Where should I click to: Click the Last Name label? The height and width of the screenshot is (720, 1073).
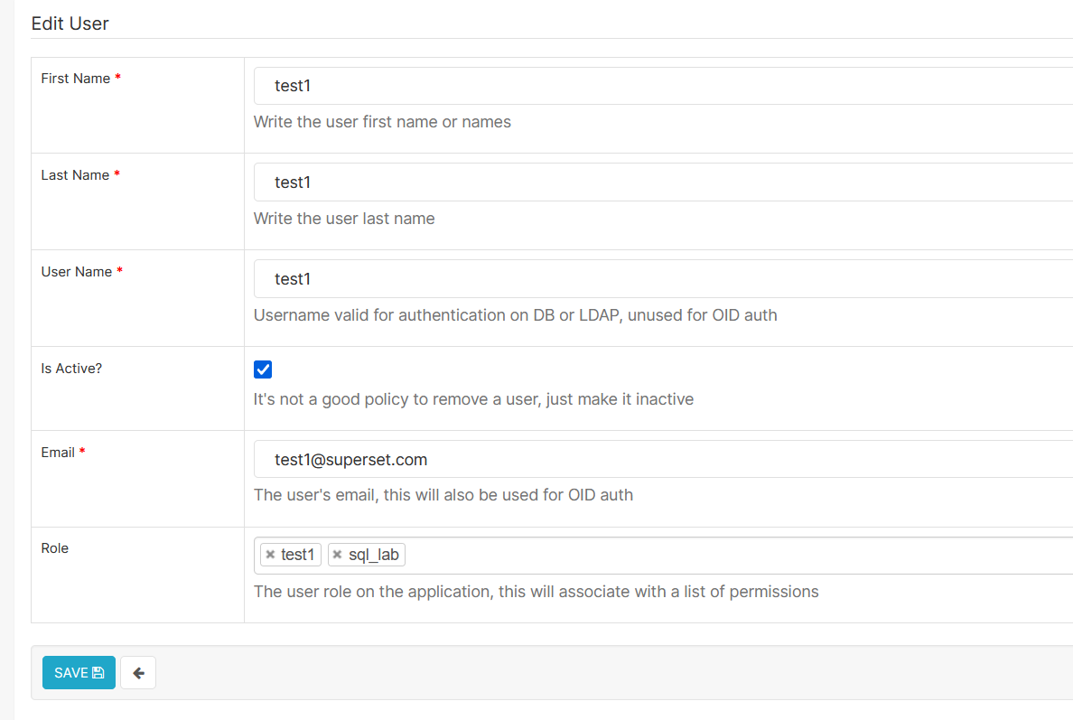point(75,175)
